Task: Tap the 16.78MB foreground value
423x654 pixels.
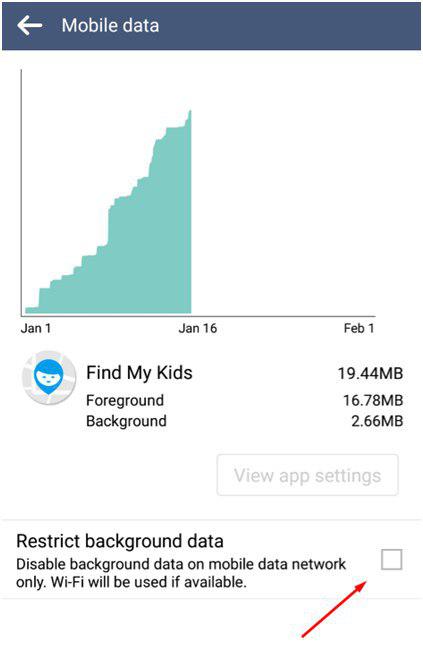Action: coord(373,400)
